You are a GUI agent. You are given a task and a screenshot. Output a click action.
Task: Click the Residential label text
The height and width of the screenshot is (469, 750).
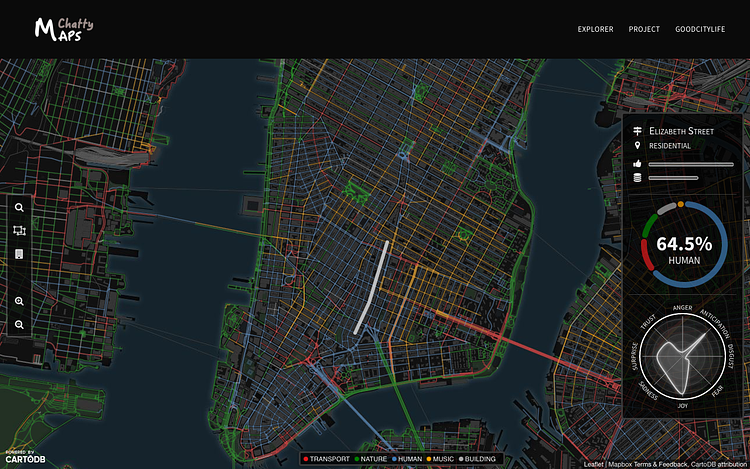point(670,146)
